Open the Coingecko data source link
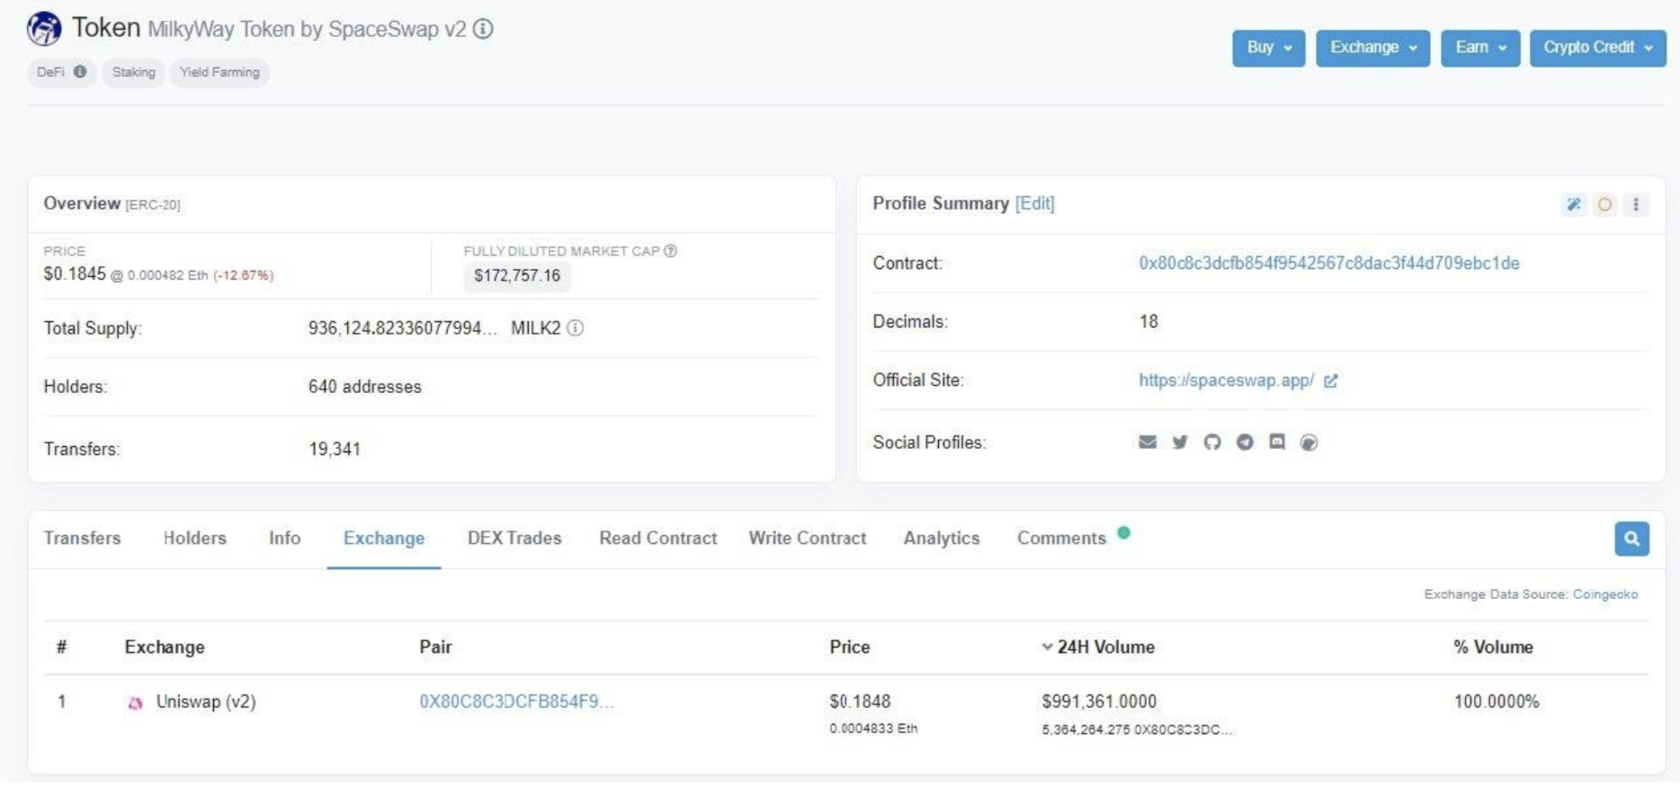 [1605, 594]
